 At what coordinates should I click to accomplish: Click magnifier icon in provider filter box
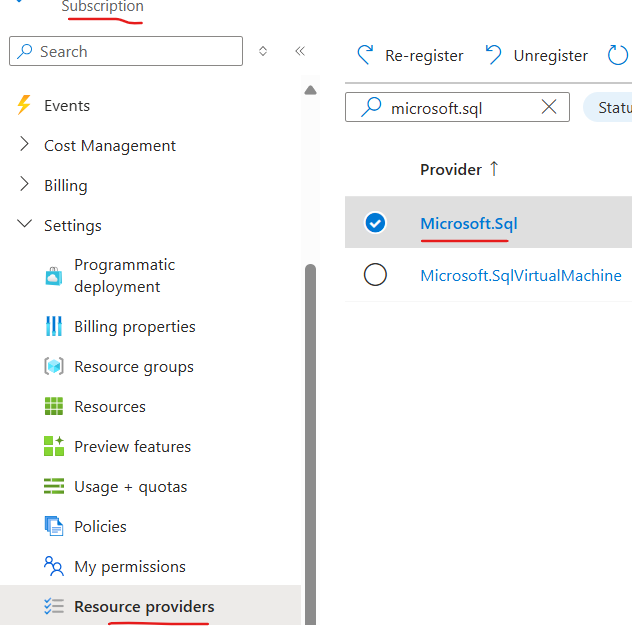click(x=371, y=107)
